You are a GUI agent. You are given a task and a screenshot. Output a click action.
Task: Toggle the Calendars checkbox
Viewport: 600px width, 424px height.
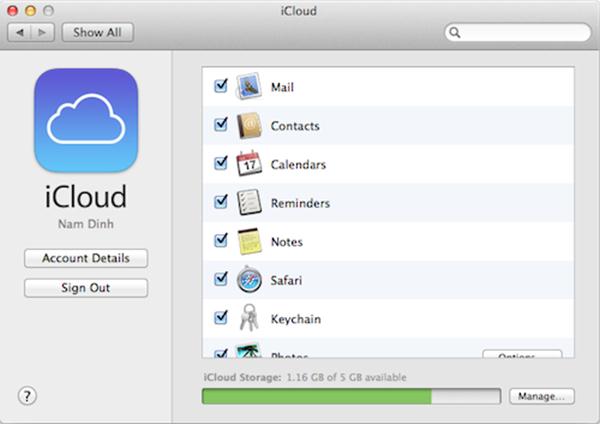point(221,163)
